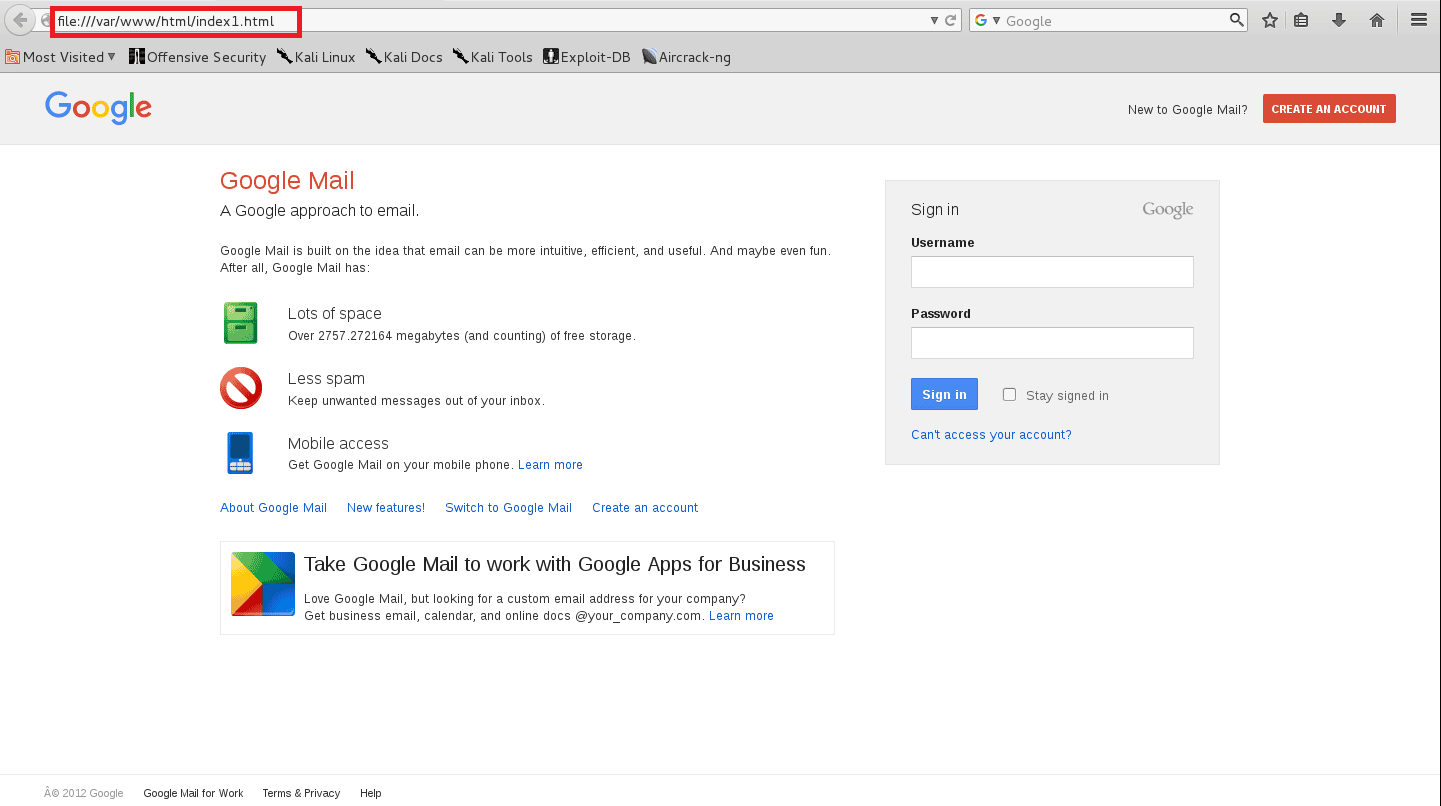Open the Exploit-DB bookmark
This screenshot has width=1441, height=806.
[586, 57]
